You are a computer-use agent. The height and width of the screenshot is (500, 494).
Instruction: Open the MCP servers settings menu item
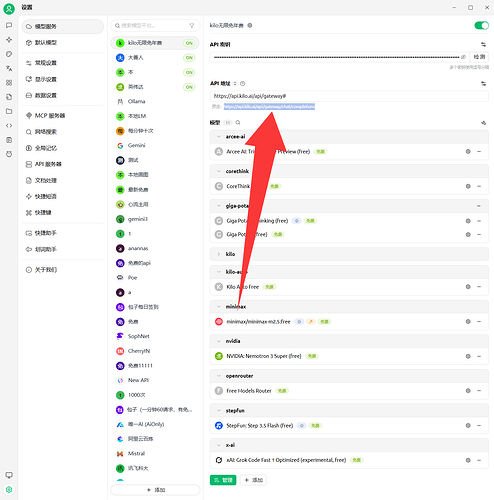(x=63, y=116)
